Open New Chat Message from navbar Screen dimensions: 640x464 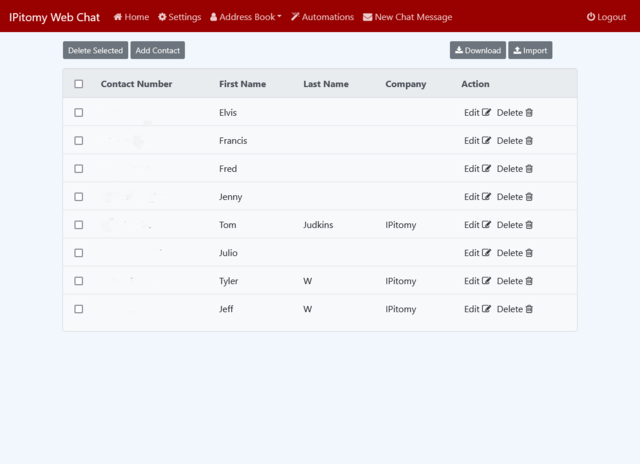[x=407, y=17]
